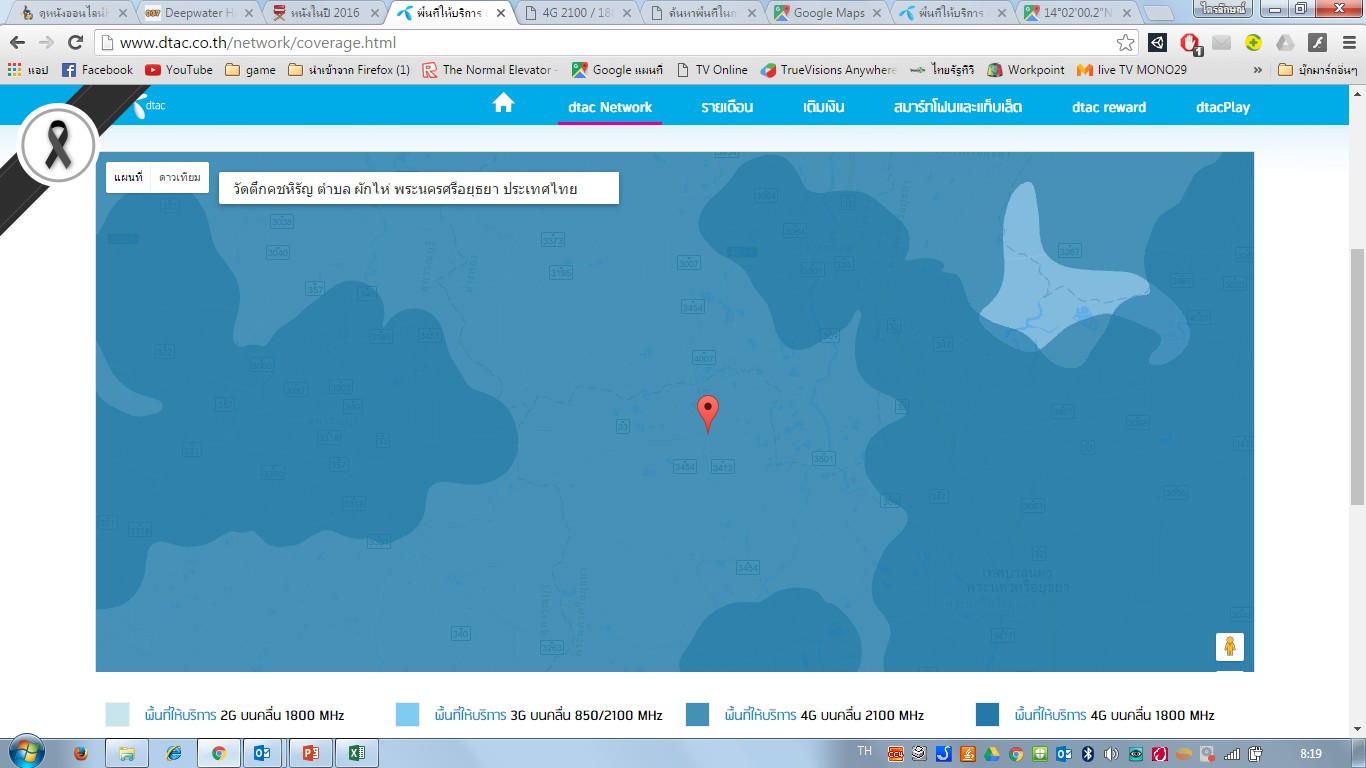This screenshot has width=1366, height=768.
Task: Click the Gmail checker extension icon
Action: pyautogui.click(x=1221, y=43)
